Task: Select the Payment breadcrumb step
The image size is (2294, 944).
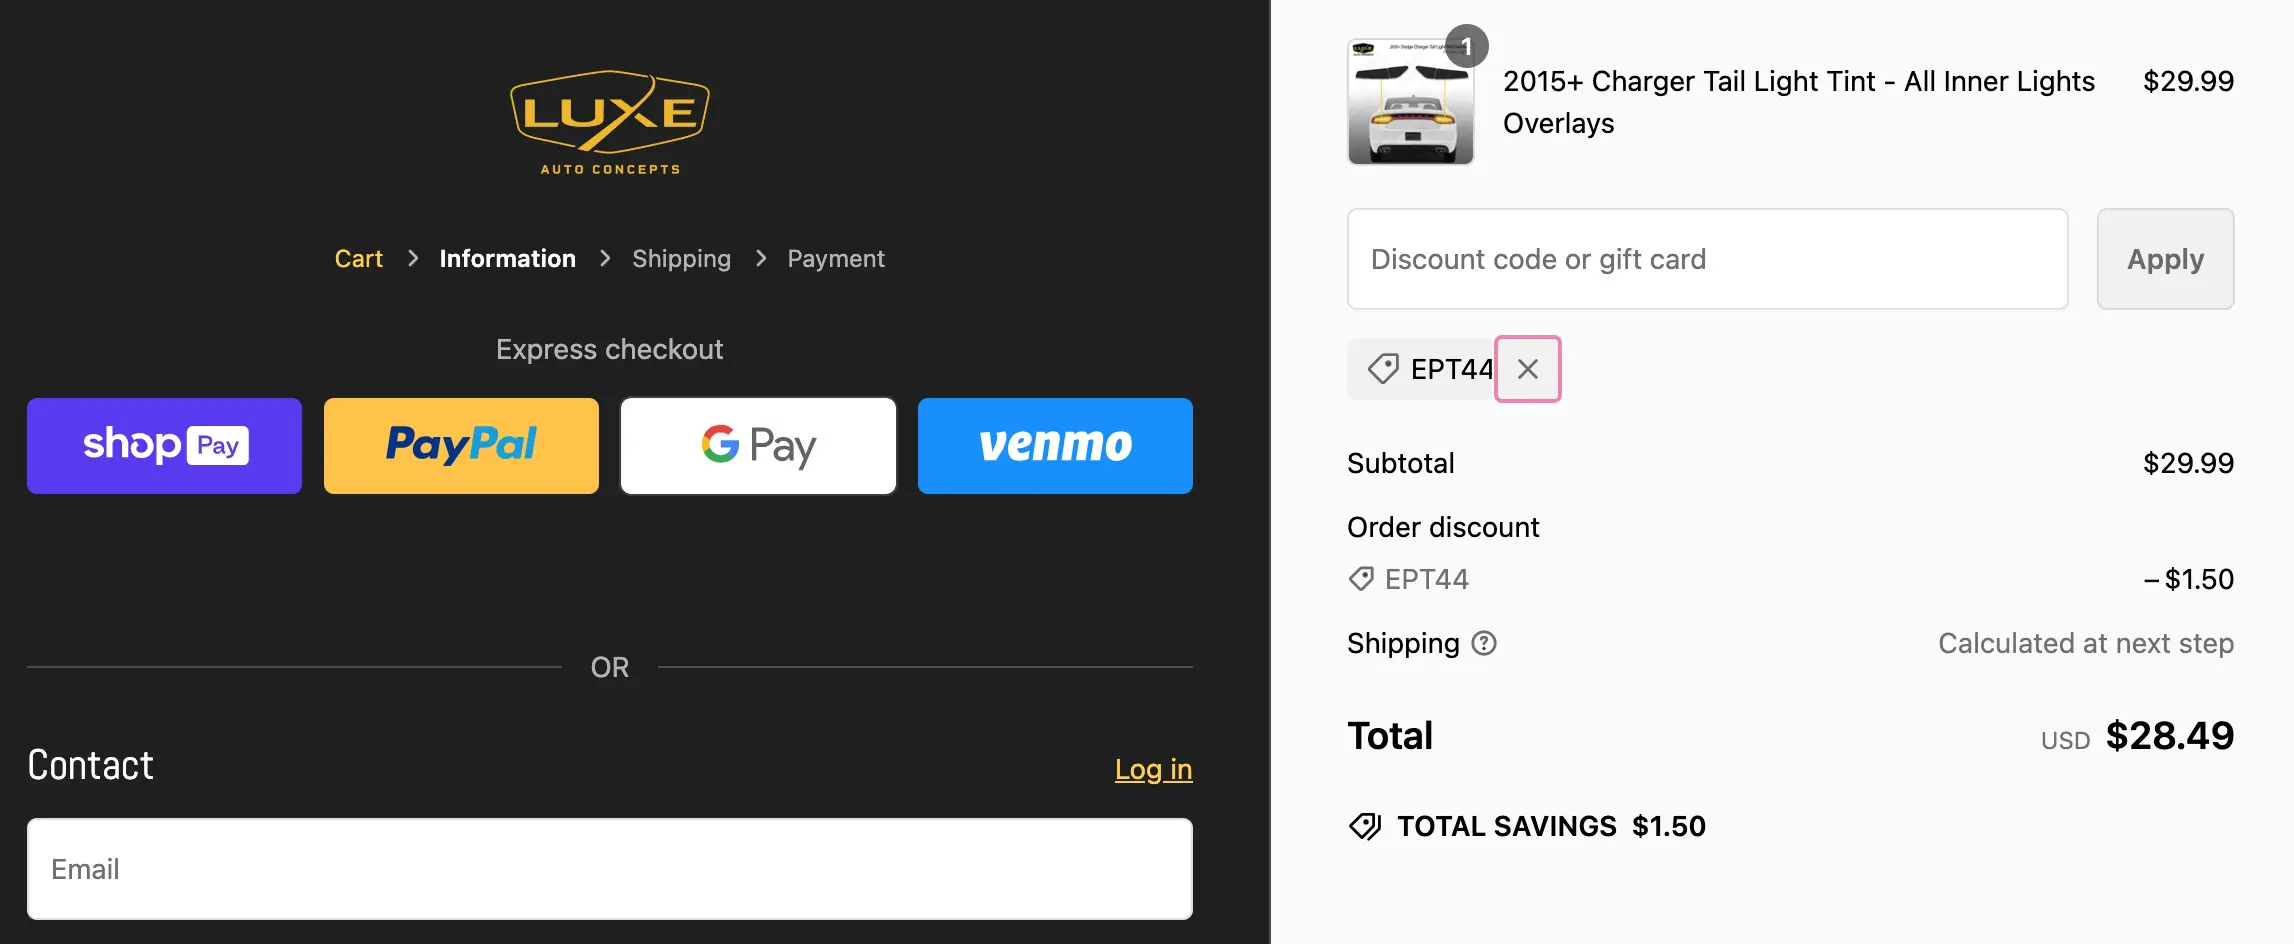Action: pos(835,259)
